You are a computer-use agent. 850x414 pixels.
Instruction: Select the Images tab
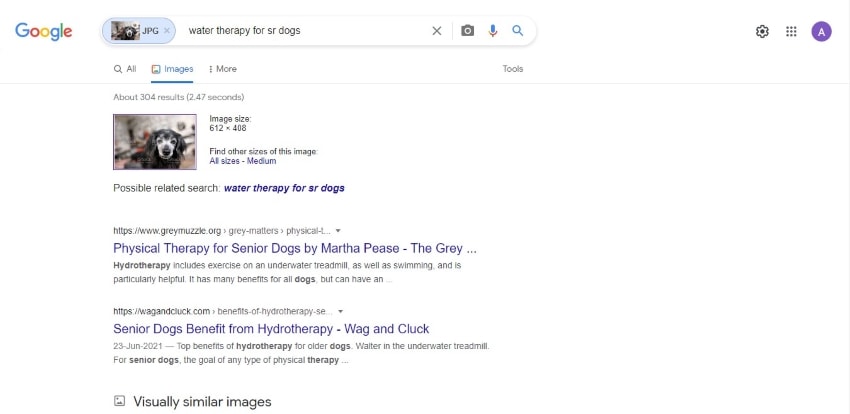tap(172, 69)
